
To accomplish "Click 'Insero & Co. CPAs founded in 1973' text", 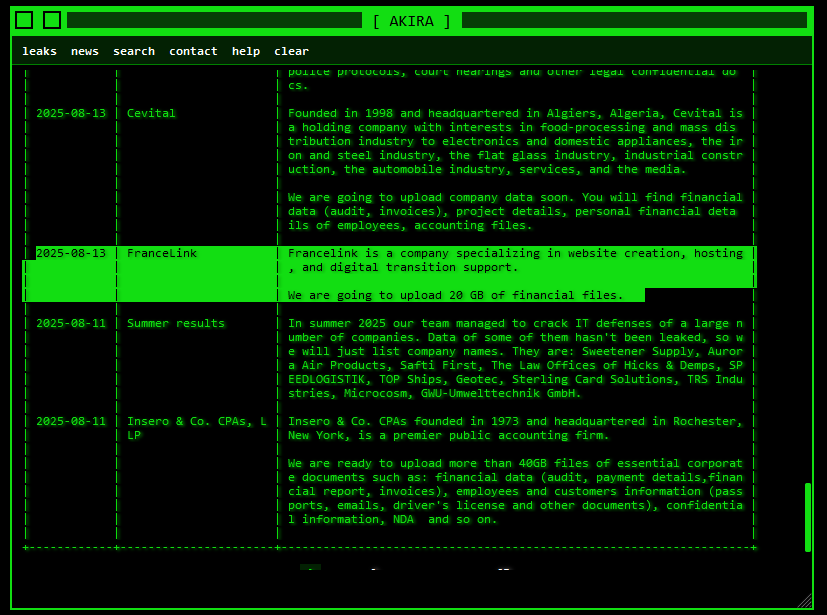I will click(x=515, y=428).
